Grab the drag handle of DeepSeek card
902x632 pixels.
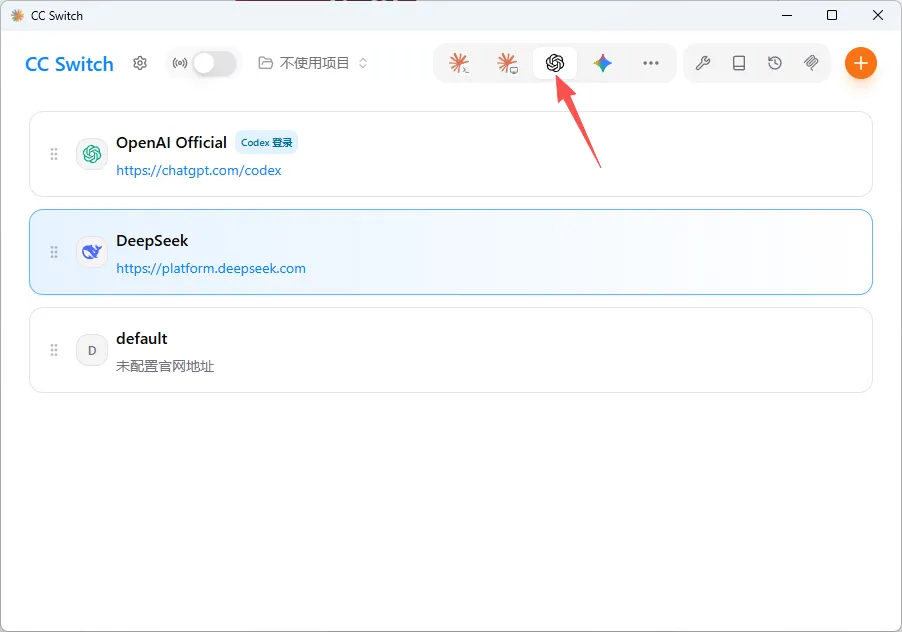coord(54,252)
